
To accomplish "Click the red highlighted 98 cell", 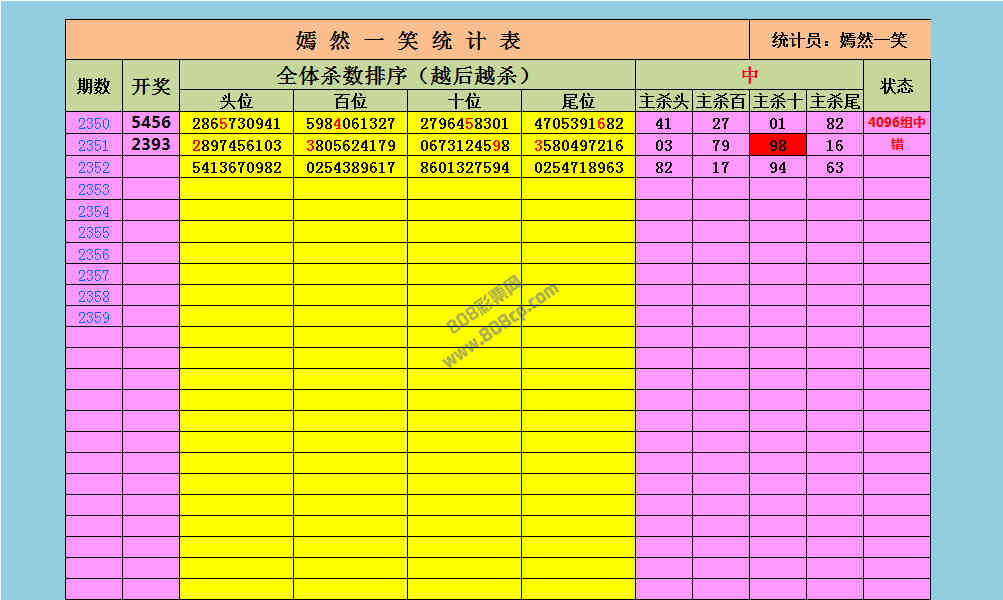I will [x=777, y=146].
